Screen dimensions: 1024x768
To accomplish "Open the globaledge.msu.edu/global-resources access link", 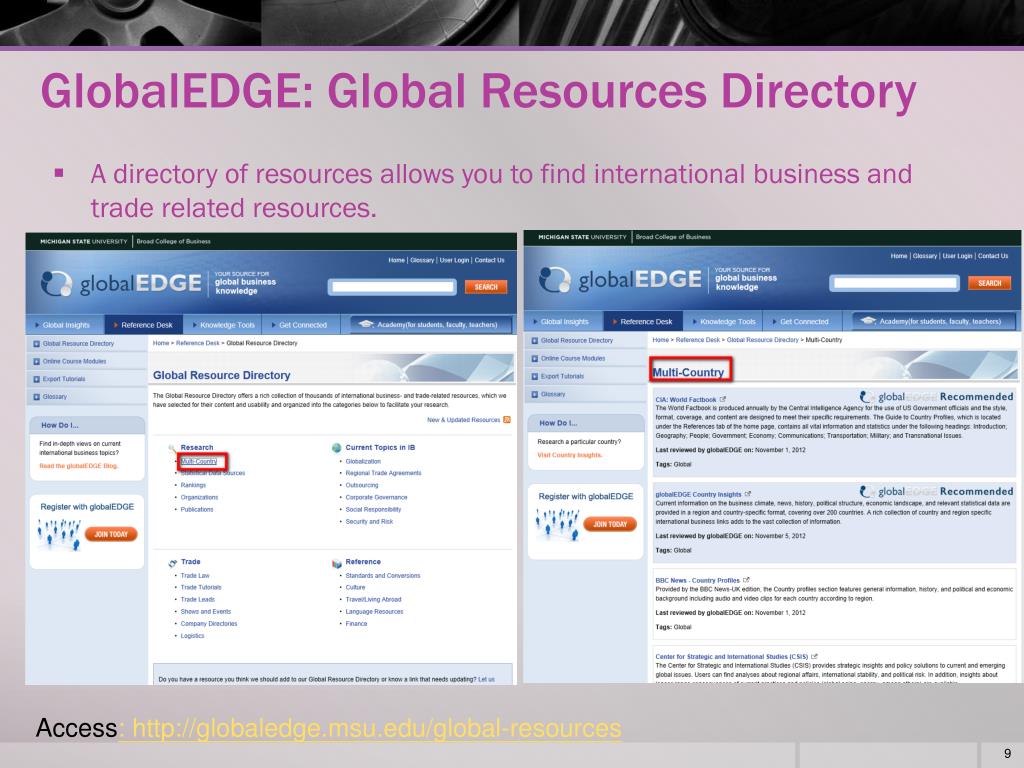I will 376,728.
